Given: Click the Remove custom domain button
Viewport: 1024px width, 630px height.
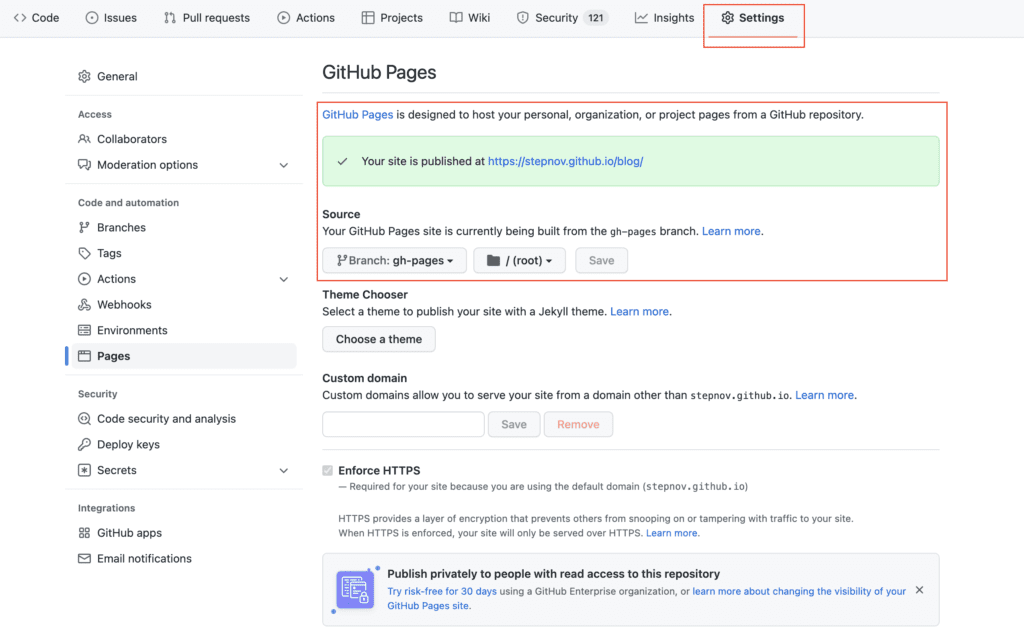Looking at the screenshot, I should (x=578, y=424).
